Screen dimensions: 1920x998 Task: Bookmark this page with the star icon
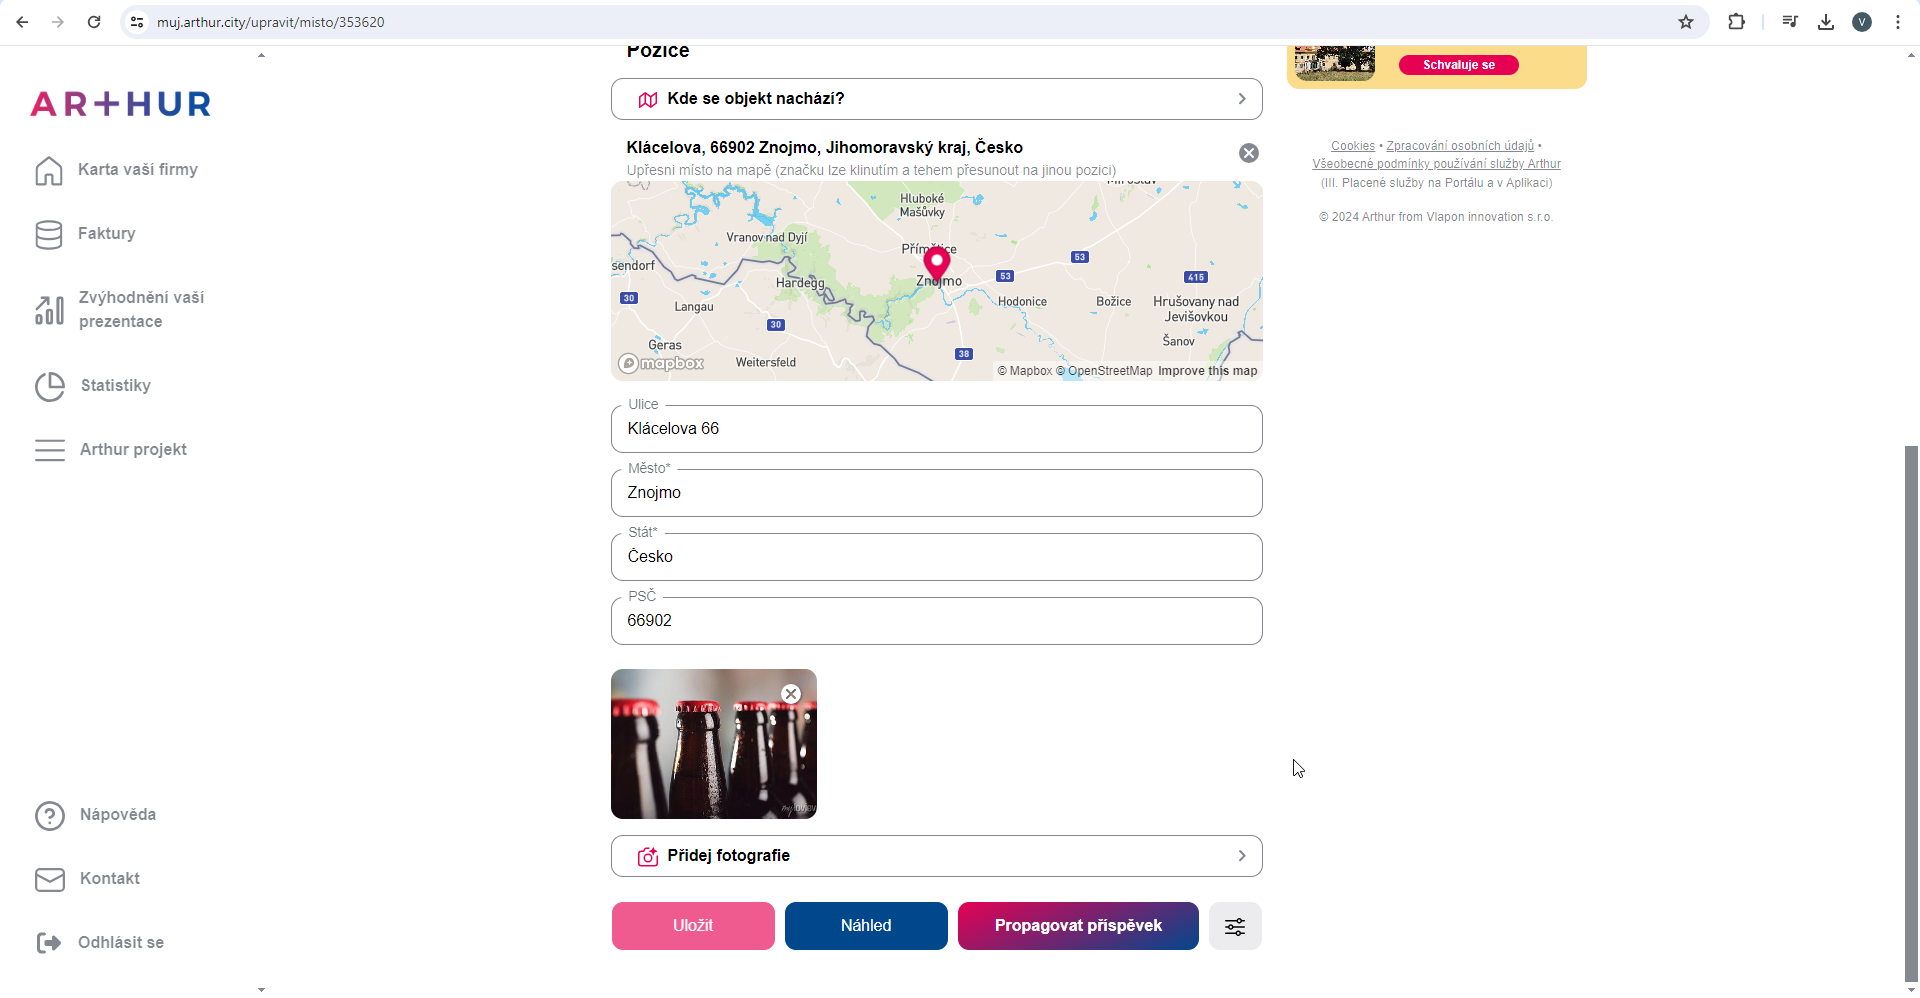pos(1686,22)
